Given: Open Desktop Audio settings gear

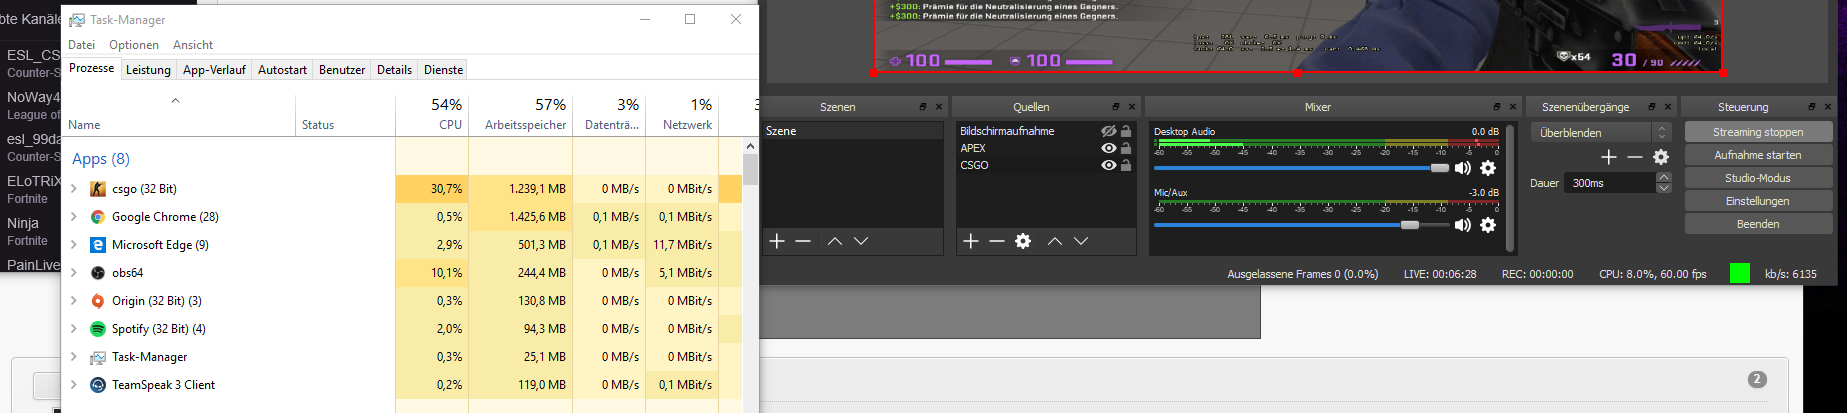Looking at the screenshot, I should pyautogui.click(x=1488, y=168).
